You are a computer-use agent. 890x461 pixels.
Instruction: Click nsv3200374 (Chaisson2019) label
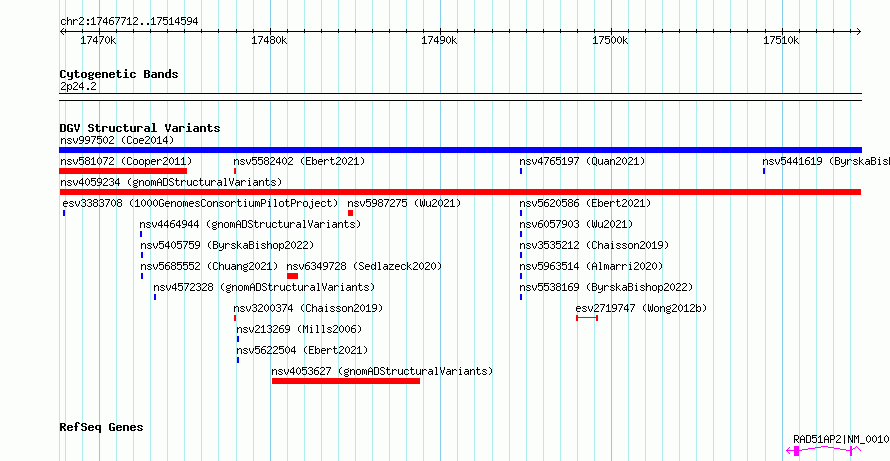point(308,308)
